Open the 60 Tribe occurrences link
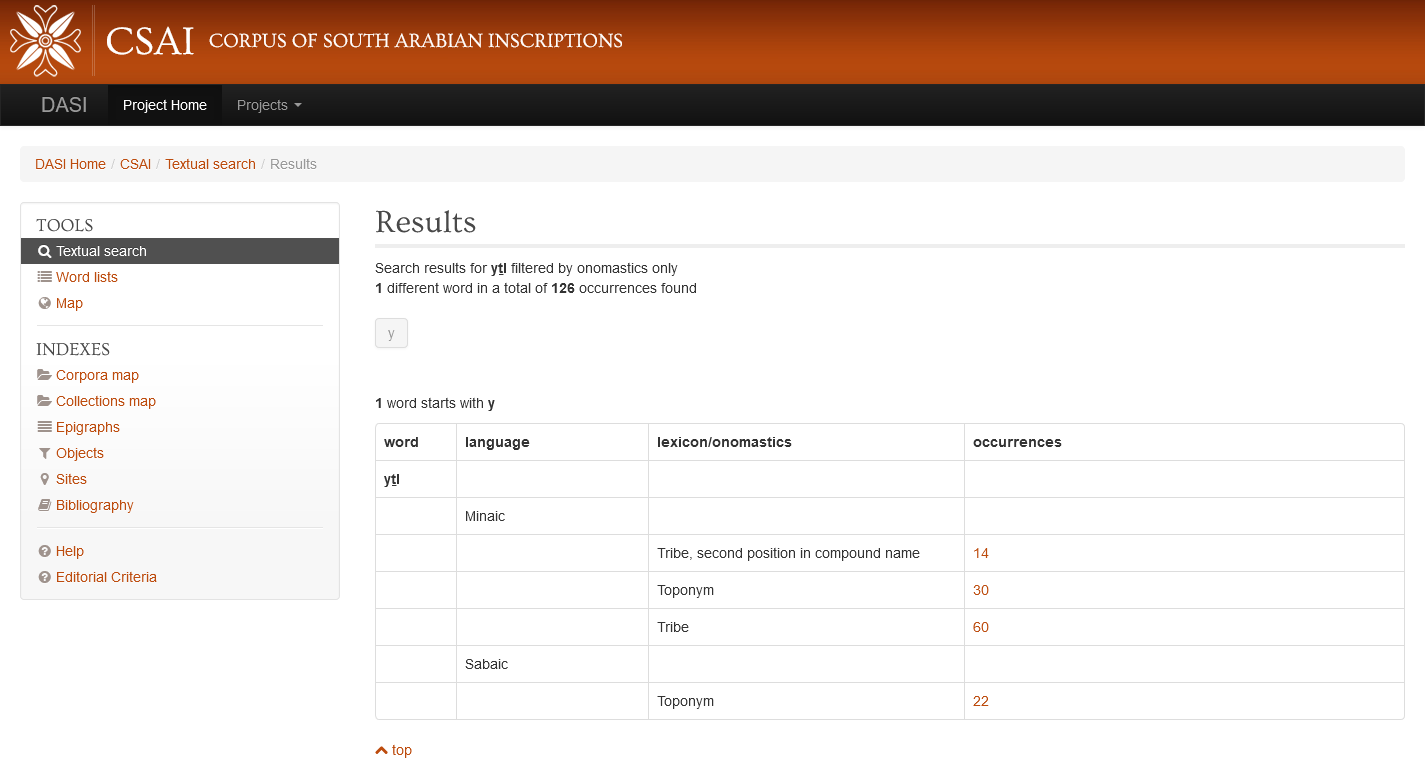The width and height of the screenshot is (1425, 760). tap(980, 627)
